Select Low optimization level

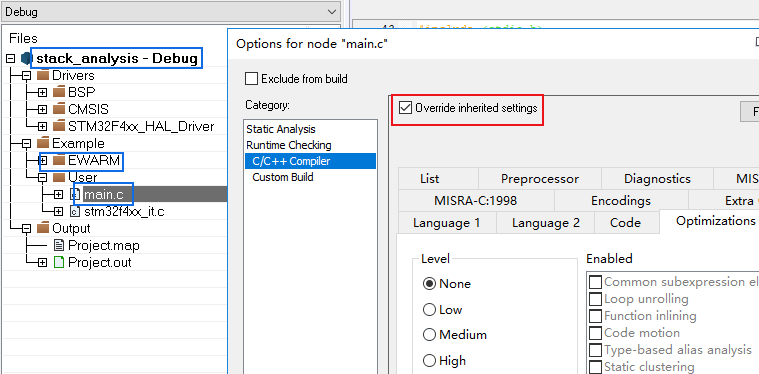pos(429,310)
